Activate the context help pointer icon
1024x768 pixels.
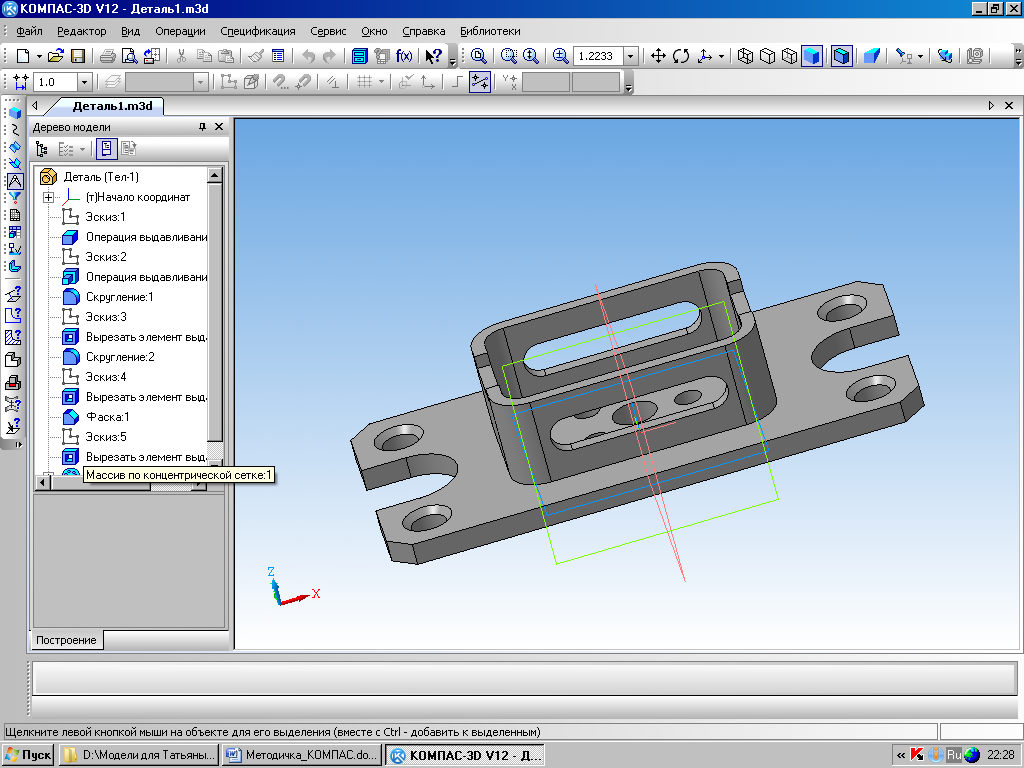433,56
